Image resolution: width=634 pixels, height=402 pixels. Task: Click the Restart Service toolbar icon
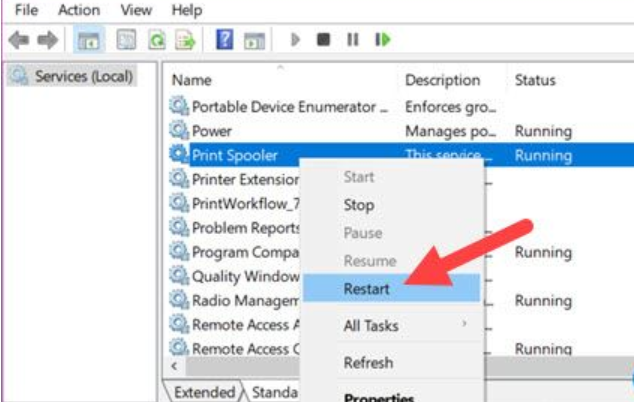383,40
